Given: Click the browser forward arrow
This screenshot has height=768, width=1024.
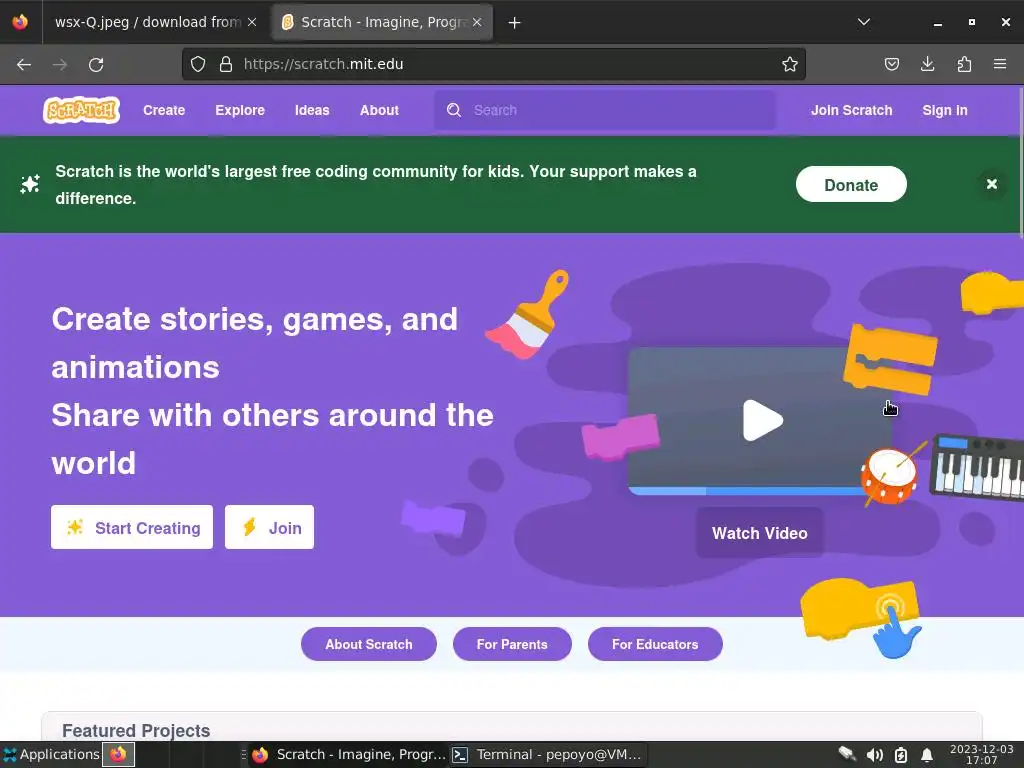Looking at the screenshot, I should click(x=60, y=65).
